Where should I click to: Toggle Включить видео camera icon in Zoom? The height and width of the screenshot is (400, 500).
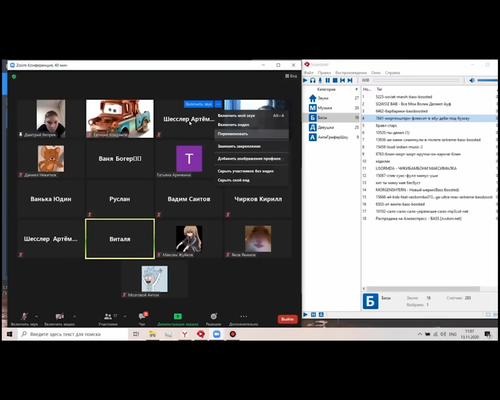pos(60,316)
